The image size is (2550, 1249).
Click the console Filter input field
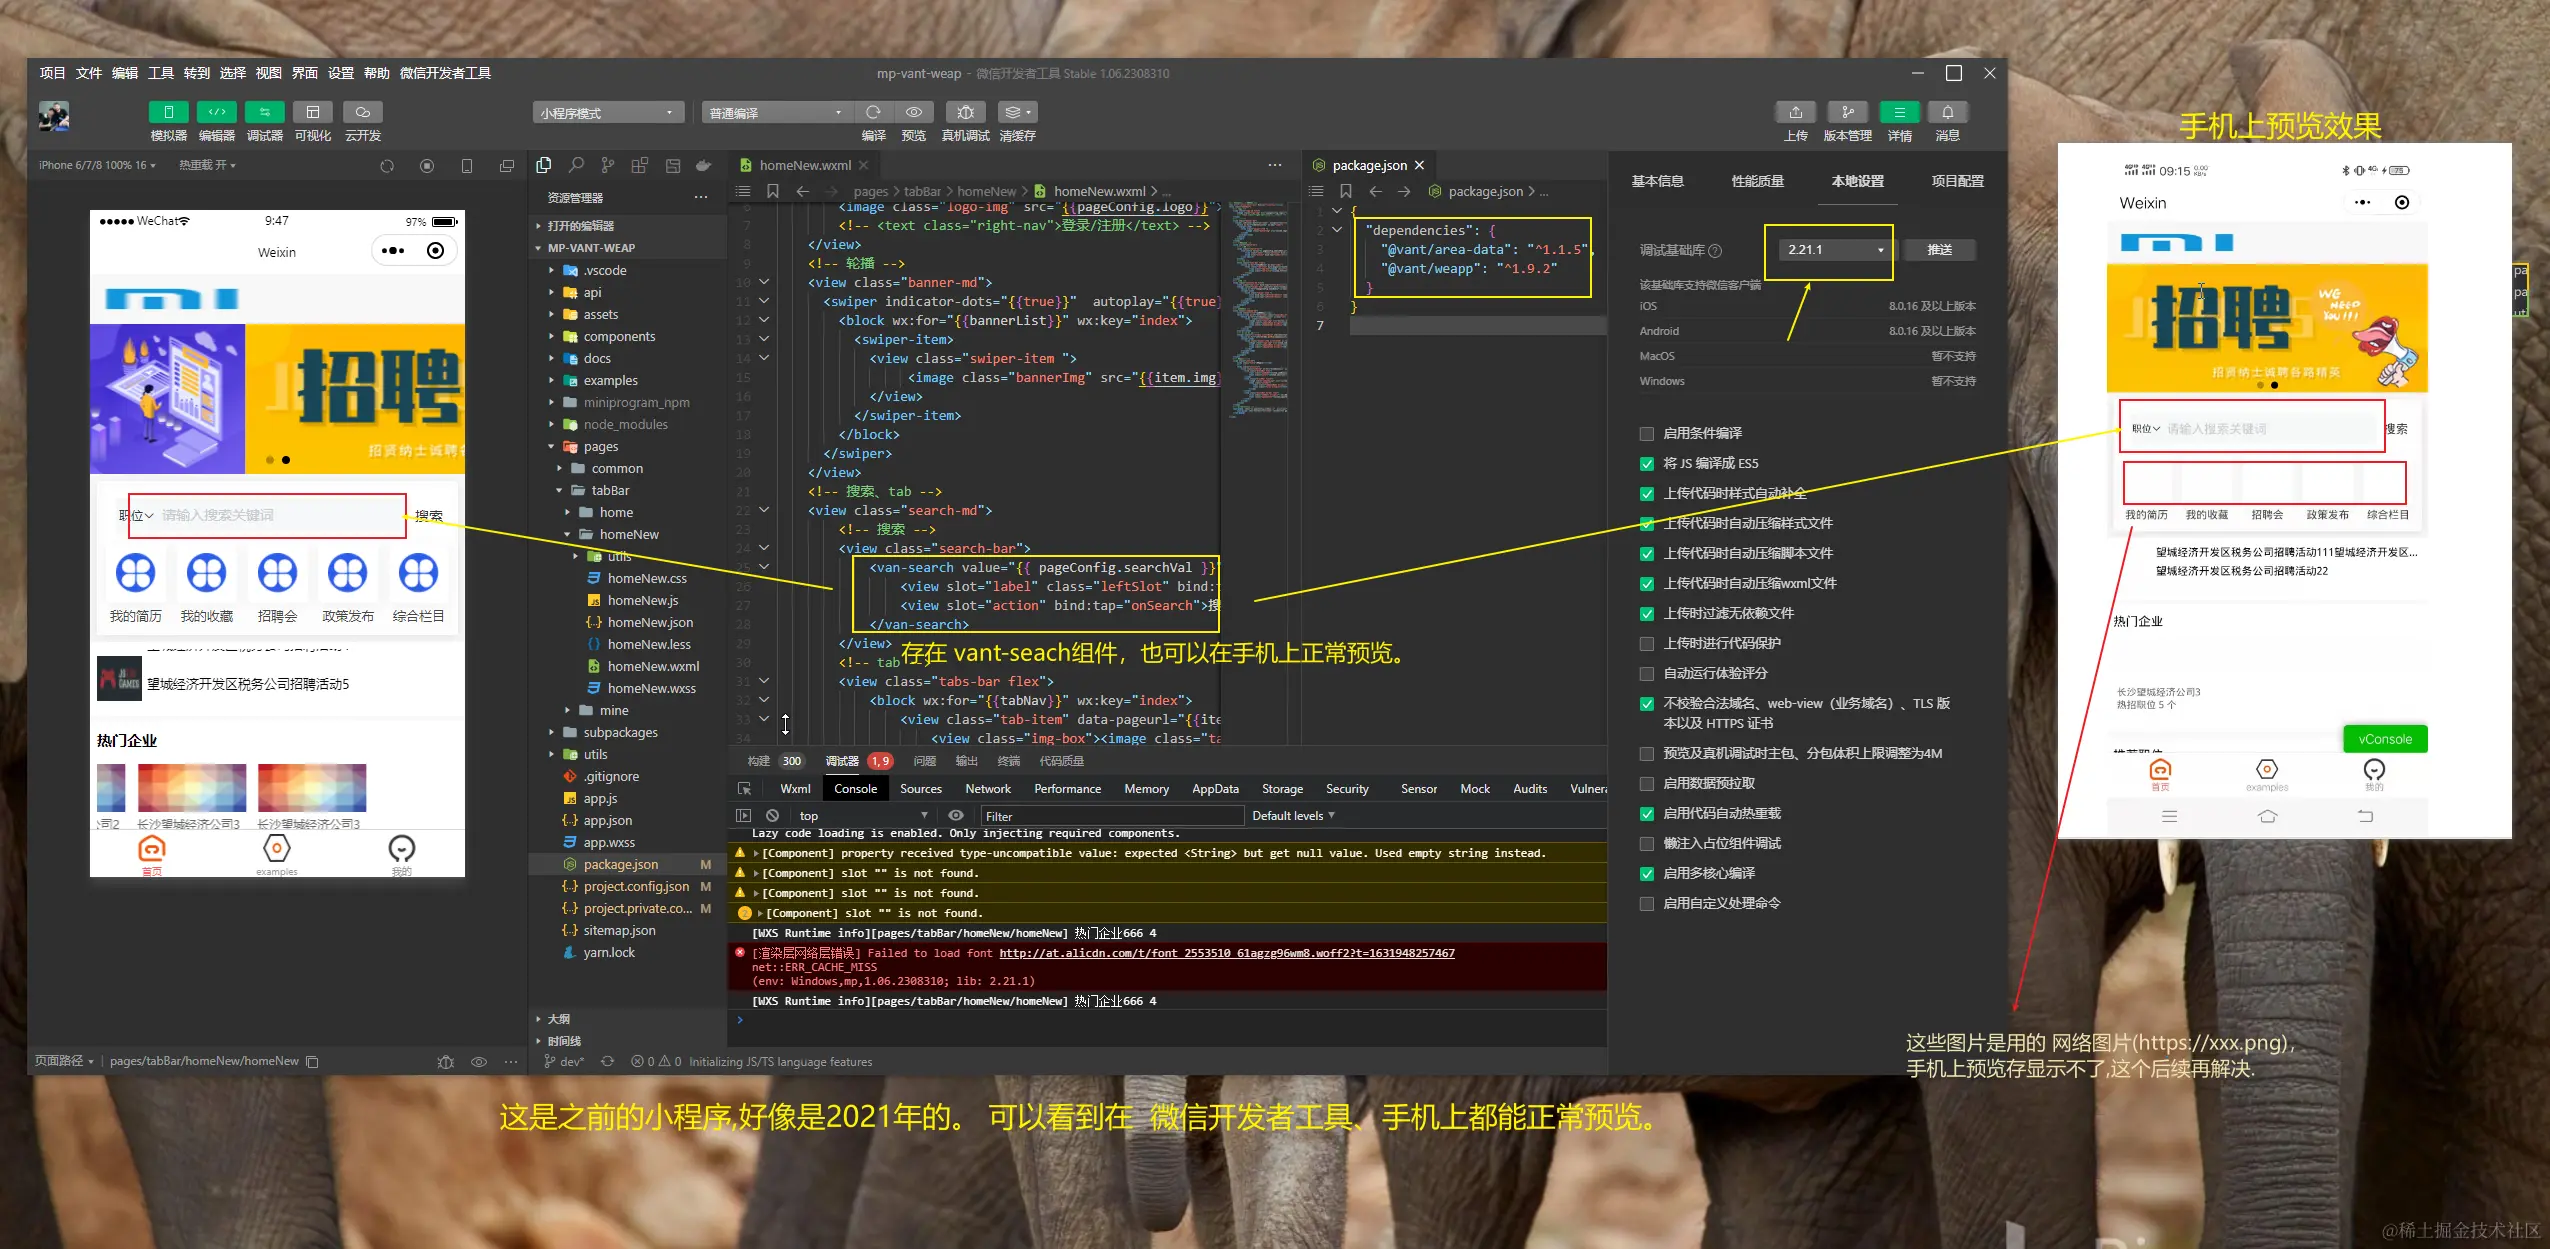(1110, 816)
